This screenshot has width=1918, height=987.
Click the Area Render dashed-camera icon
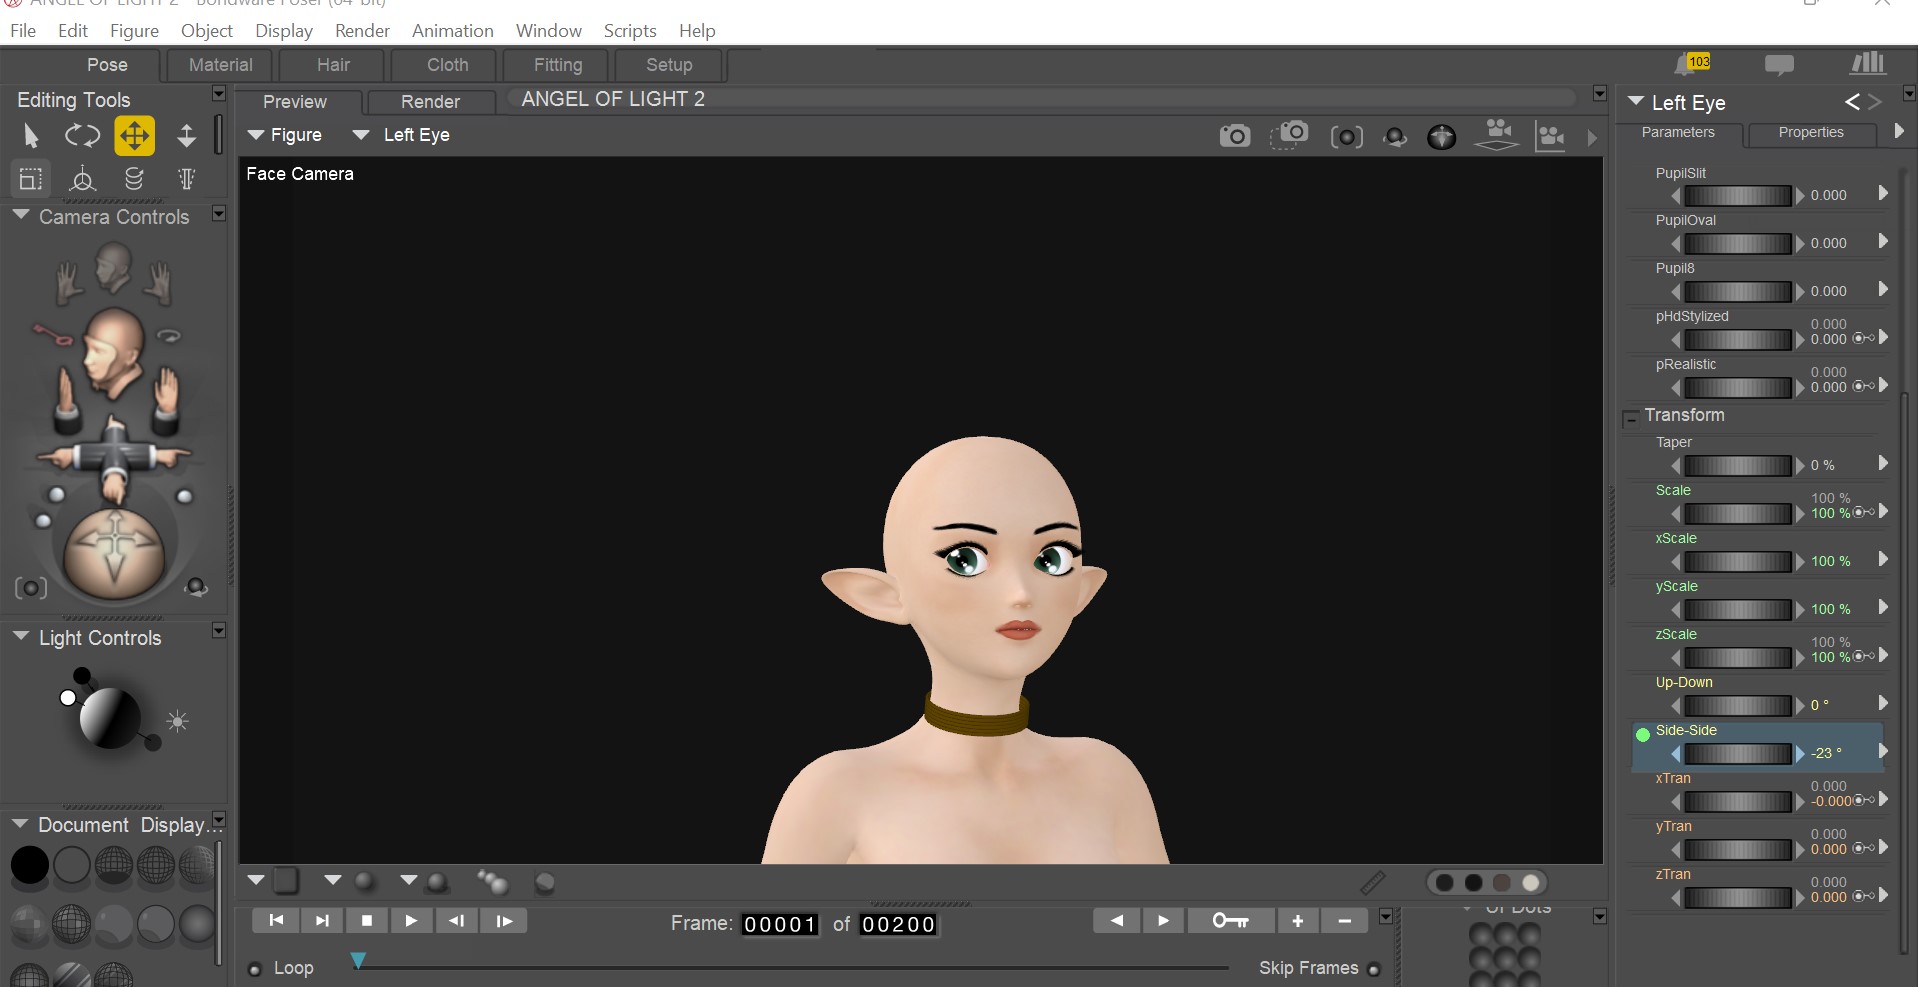click(x=1289, y=135)
